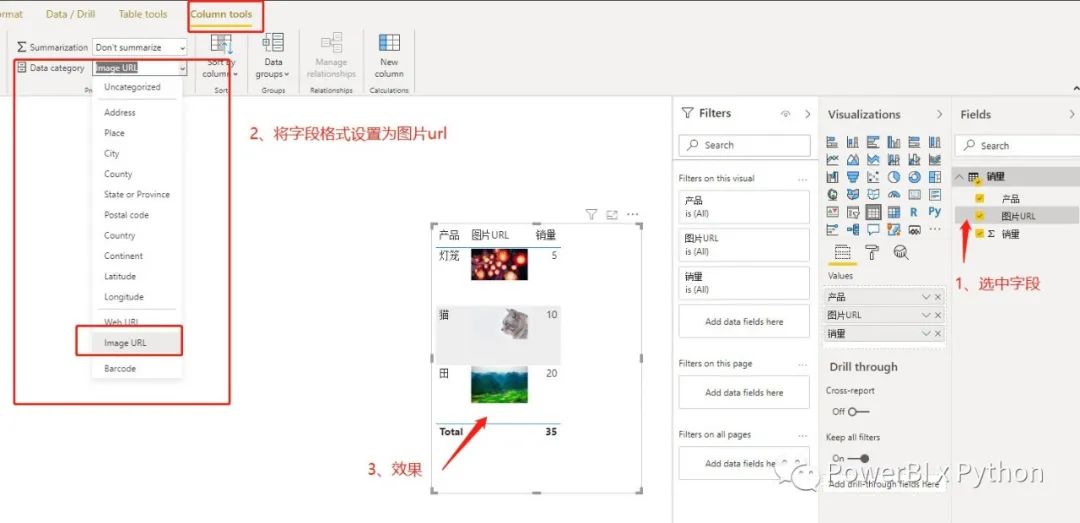Choose the Line chart visualization
1080x523 pixels.
(x=832, y=159)
